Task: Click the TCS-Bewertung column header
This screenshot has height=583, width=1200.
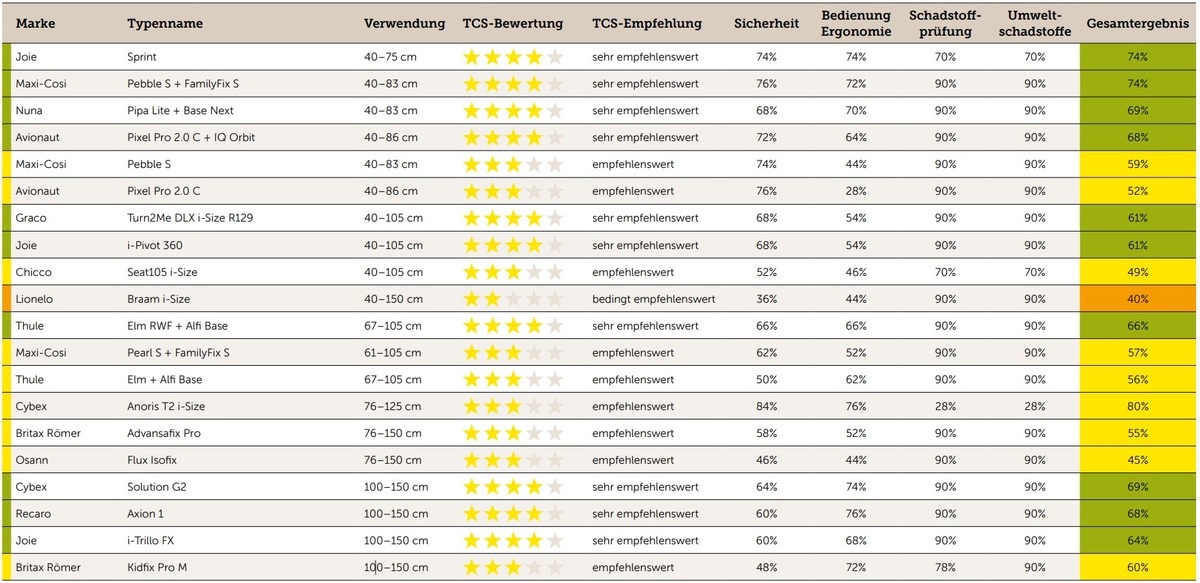Action: [512, 23]
